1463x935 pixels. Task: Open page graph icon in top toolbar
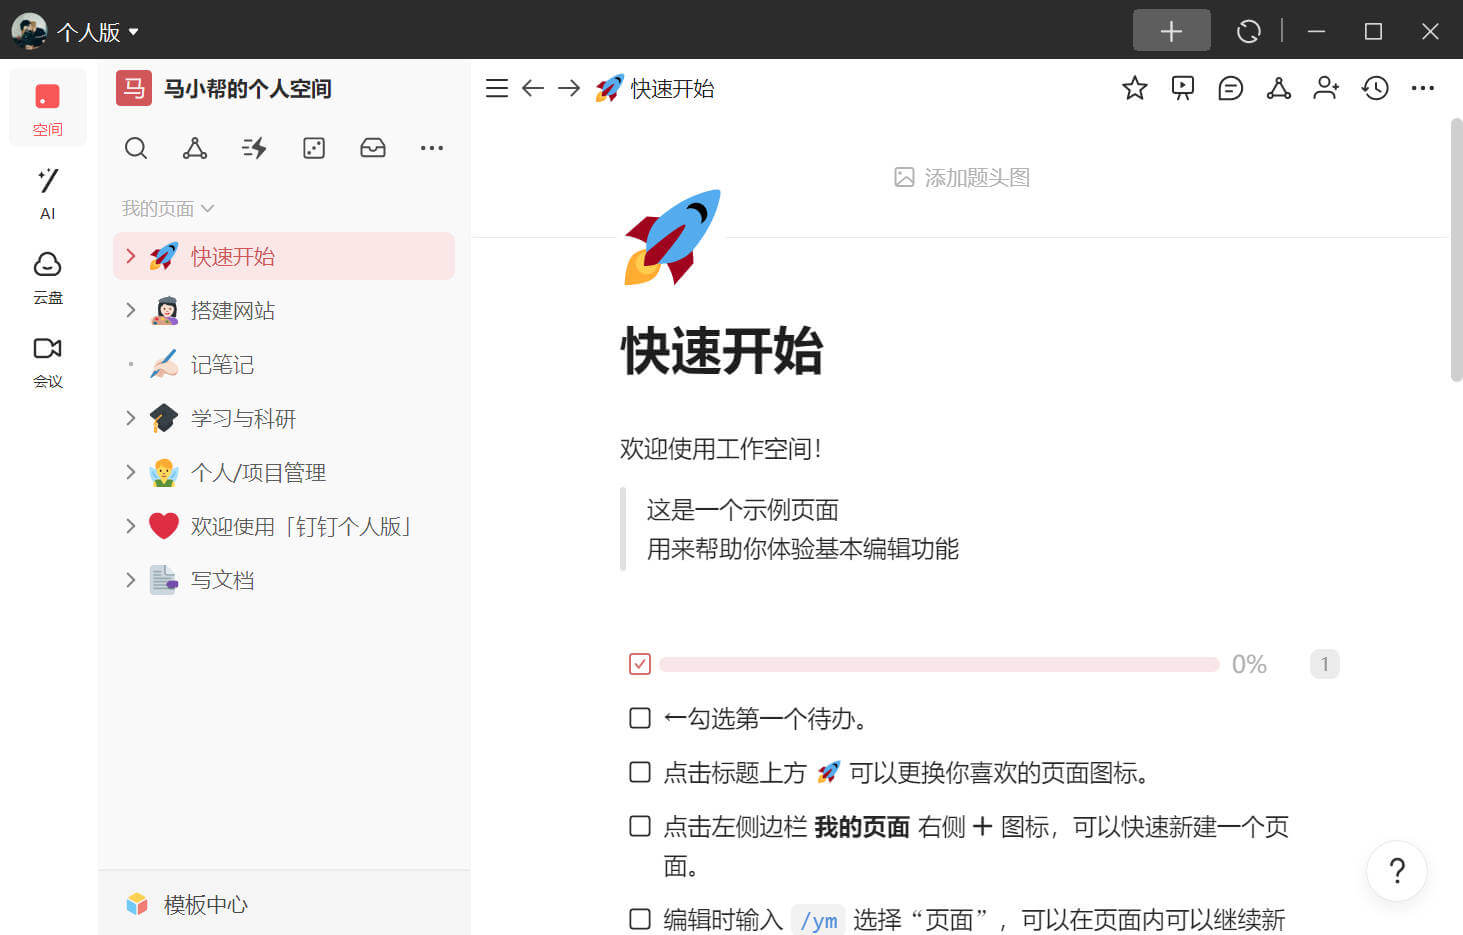coord(1279,88)
